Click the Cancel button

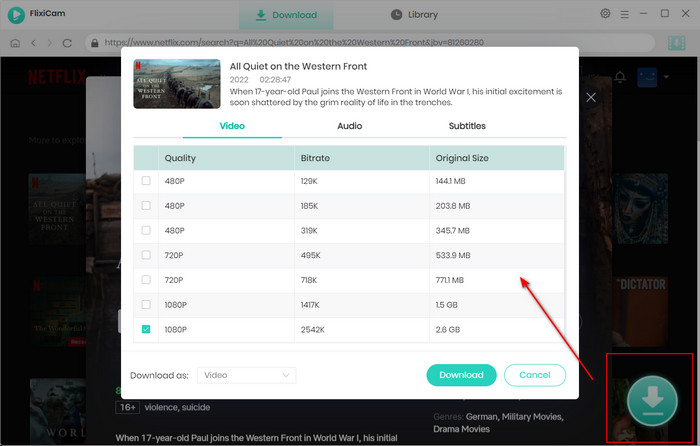coord(535,375)
